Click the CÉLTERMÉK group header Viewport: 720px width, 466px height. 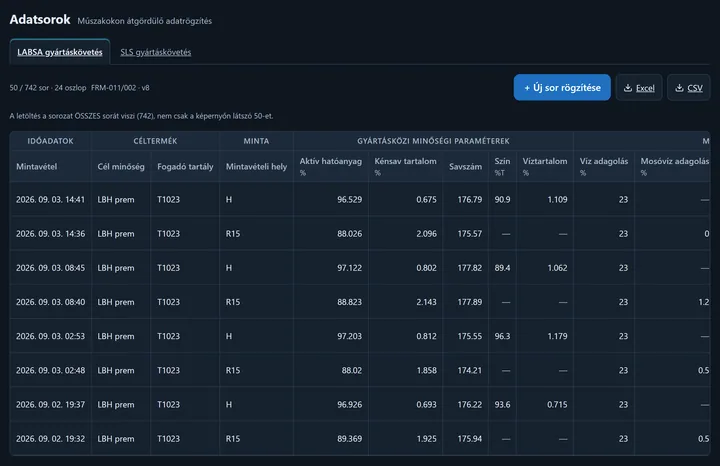coord(155,141)
